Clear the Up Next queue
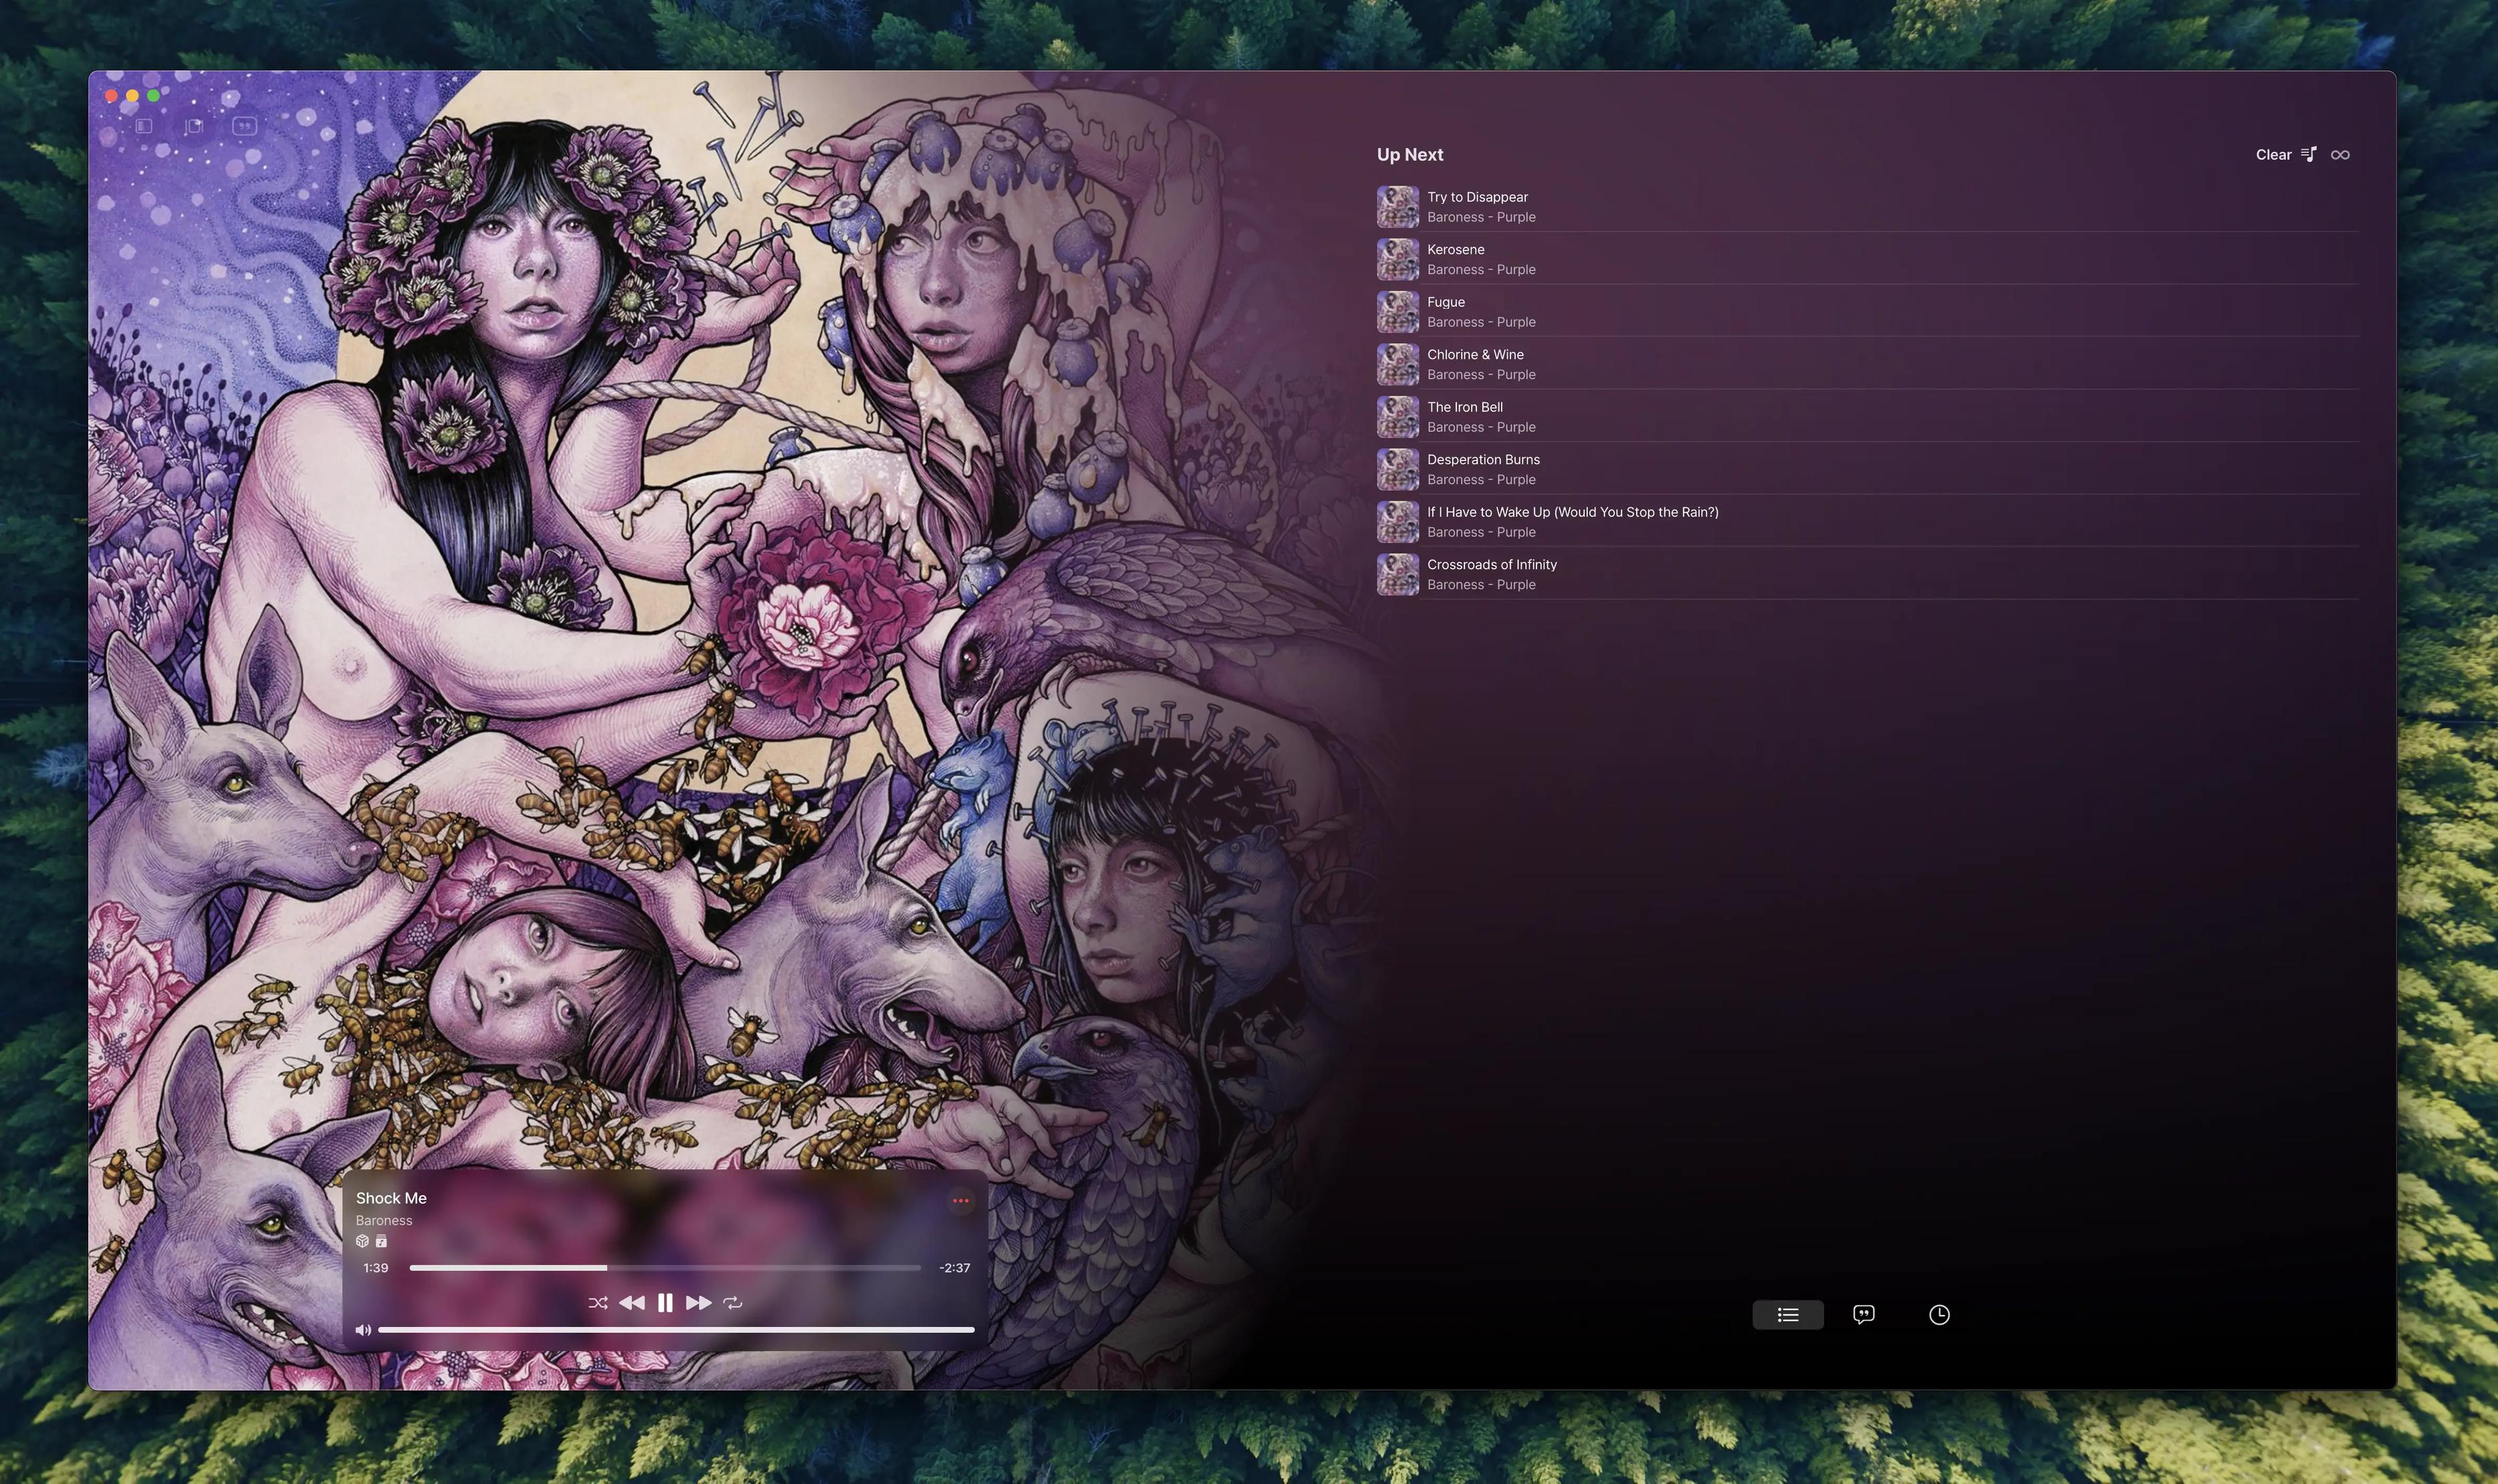 click(2273, 155)
